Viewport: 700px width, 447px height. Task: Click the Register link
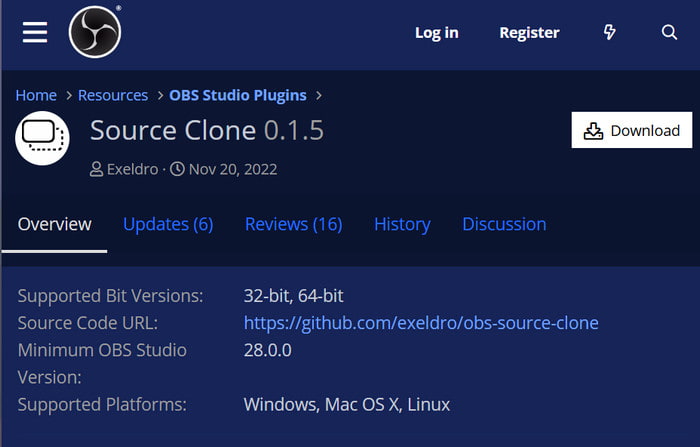click(529, 33)
